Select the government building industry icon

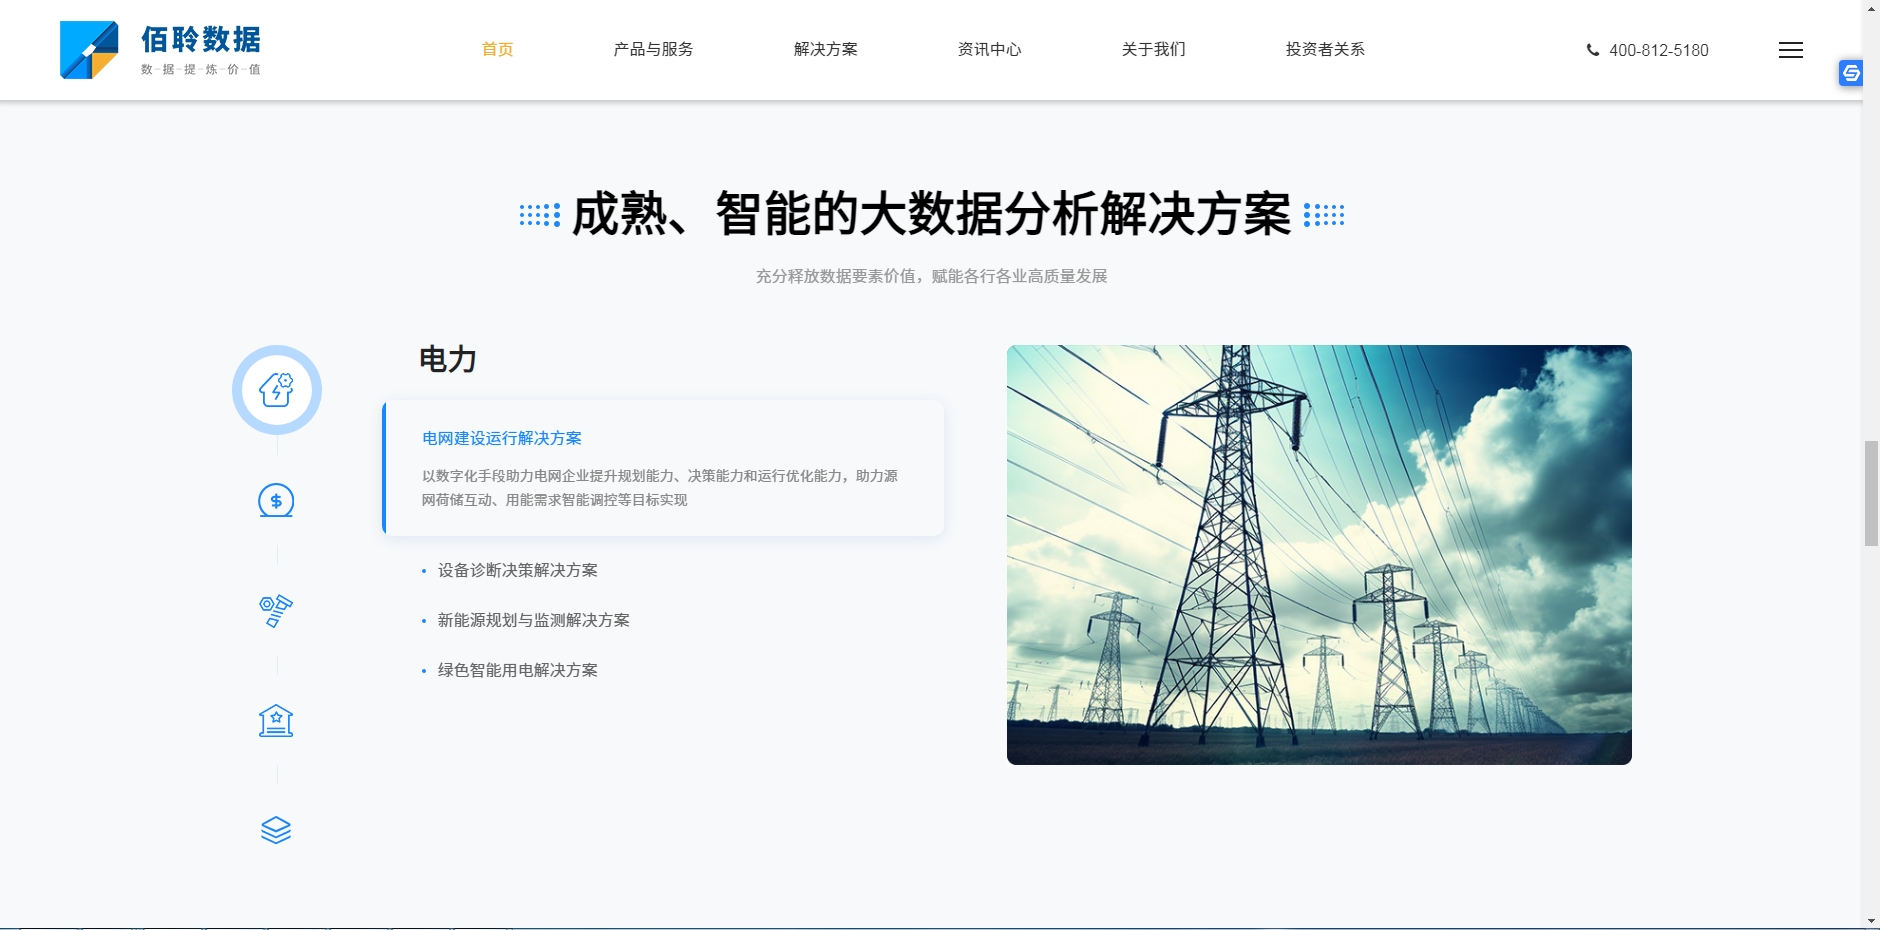(x=276, y=720)
